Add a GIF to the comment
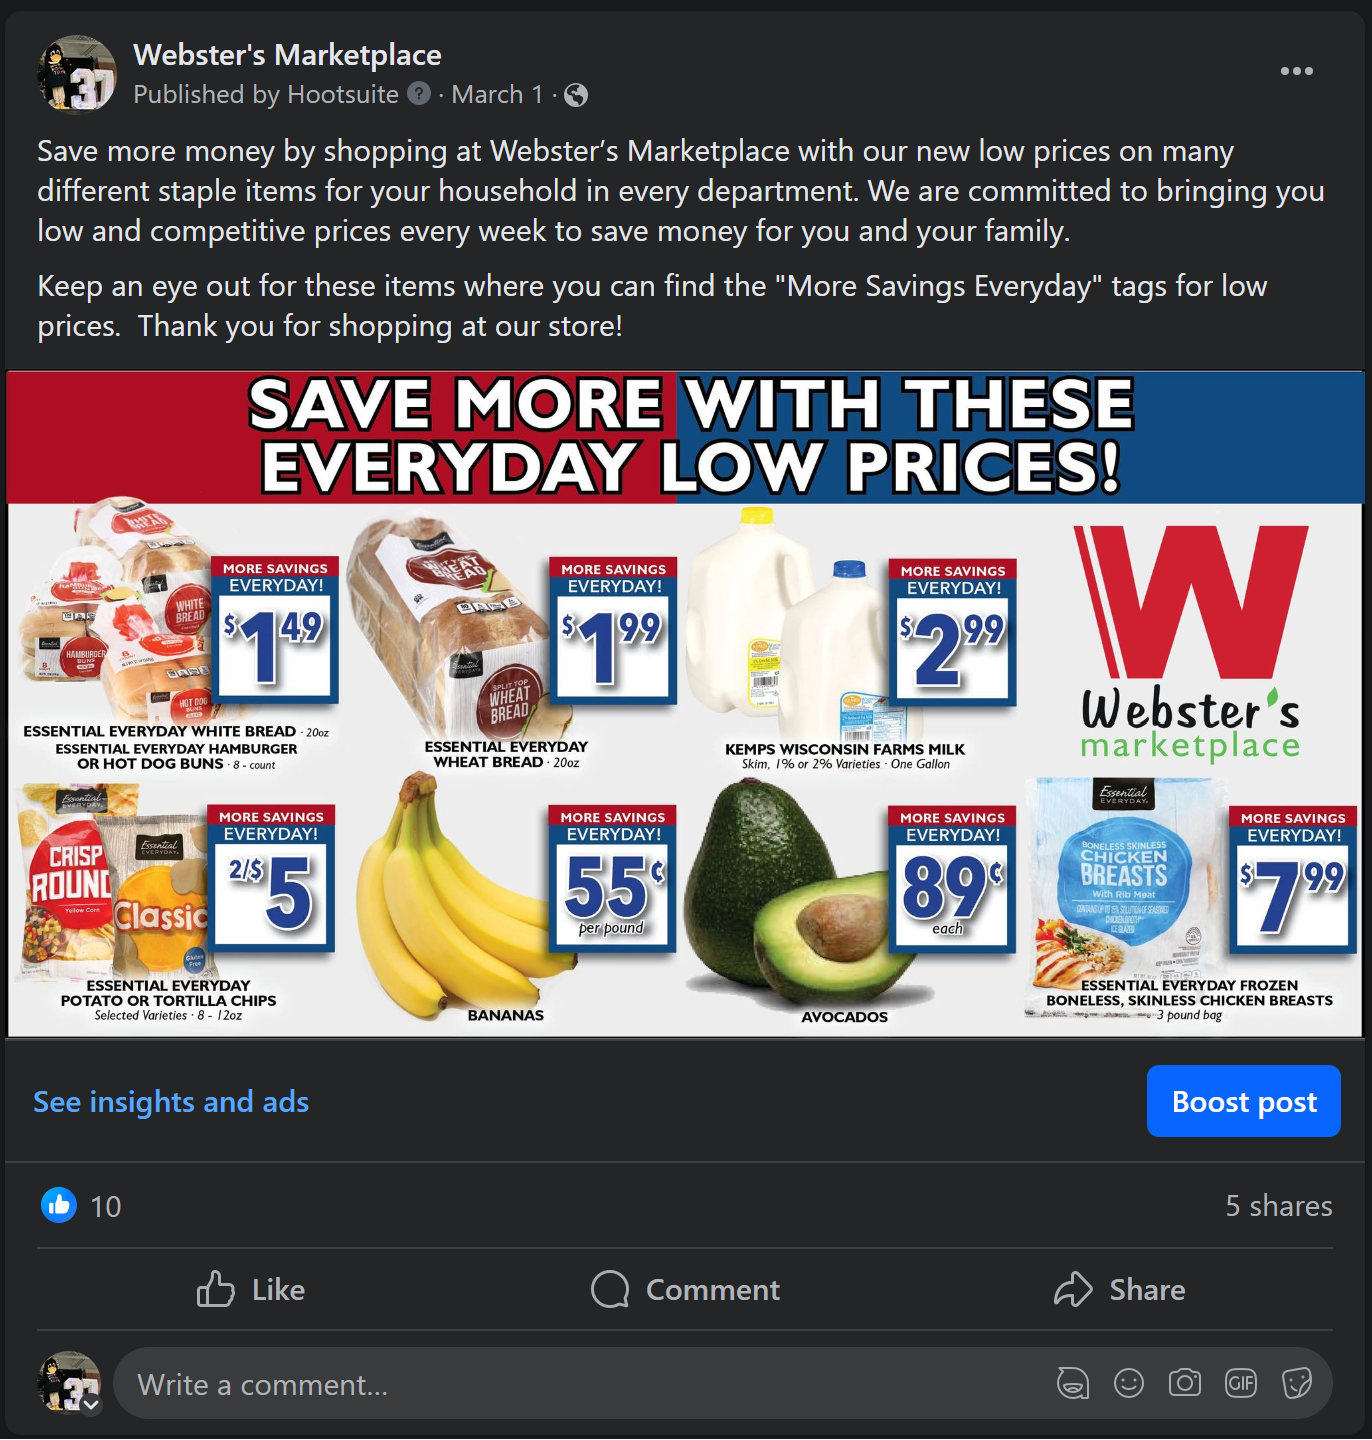The height and width of the screenshot is (1440, 1372). [x=1241, y=1383]
